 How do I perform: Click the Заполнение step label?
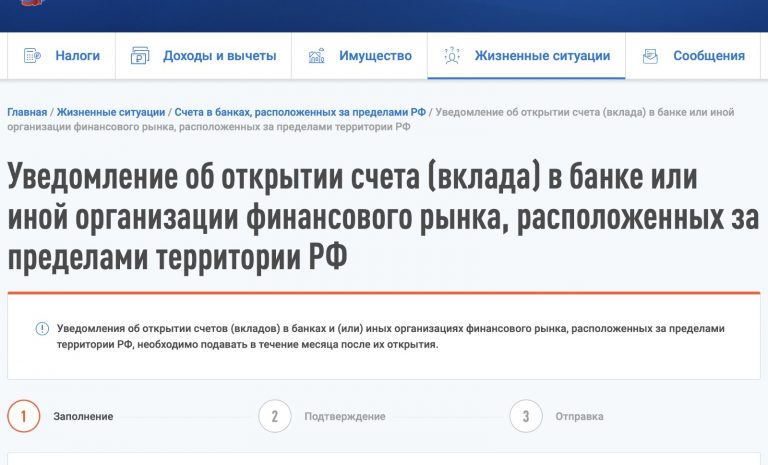click(x=83, y=416)
